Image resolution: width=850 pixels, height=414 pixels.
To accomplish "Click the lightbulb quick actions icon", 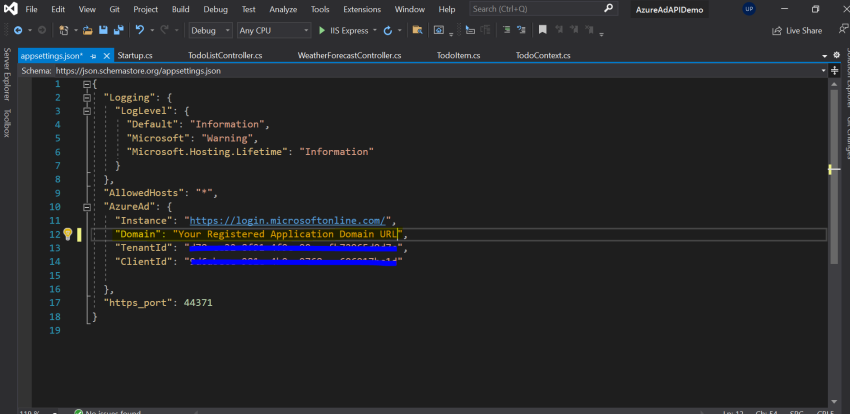I will coord(68,234).
